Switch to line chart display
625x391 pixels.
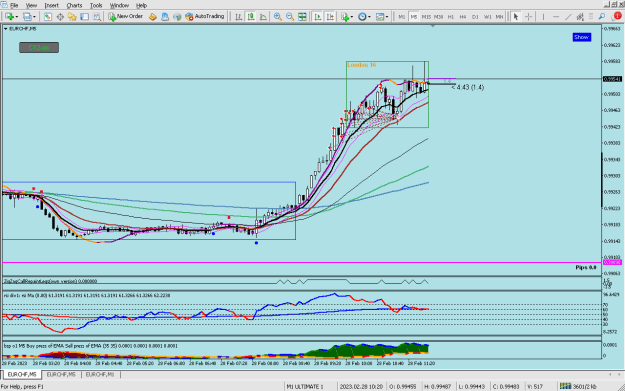point(263,17)
